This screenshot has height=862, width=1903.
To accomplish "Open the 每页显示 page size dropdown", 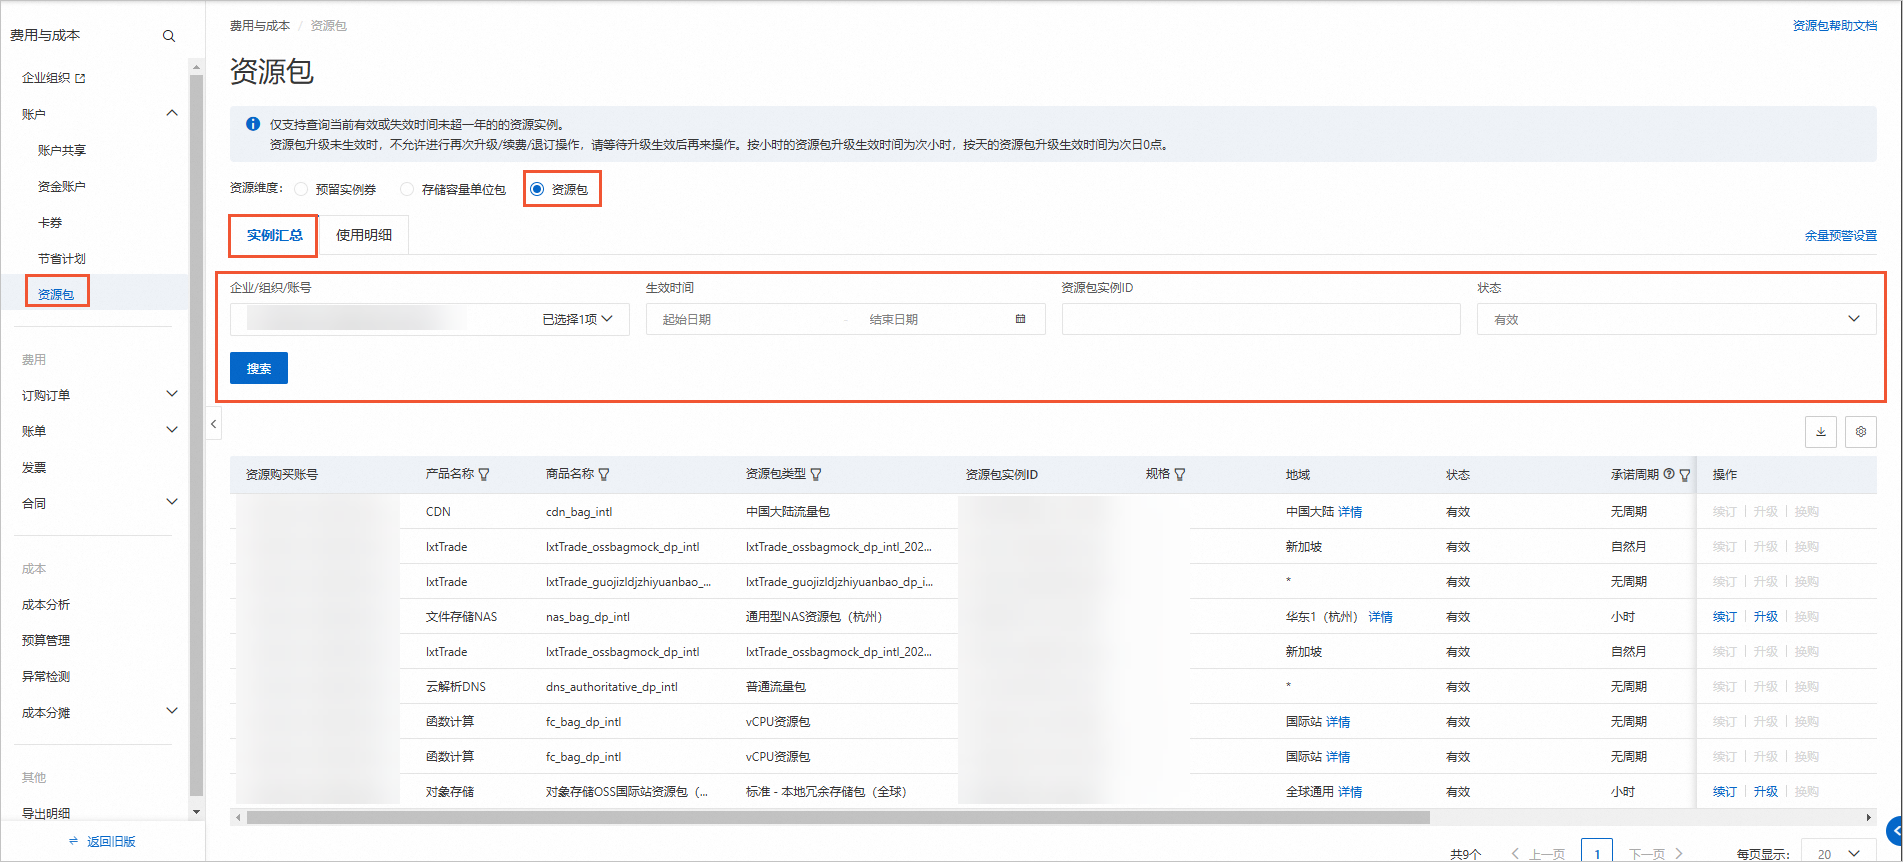I will click(x=1838, y=854).
